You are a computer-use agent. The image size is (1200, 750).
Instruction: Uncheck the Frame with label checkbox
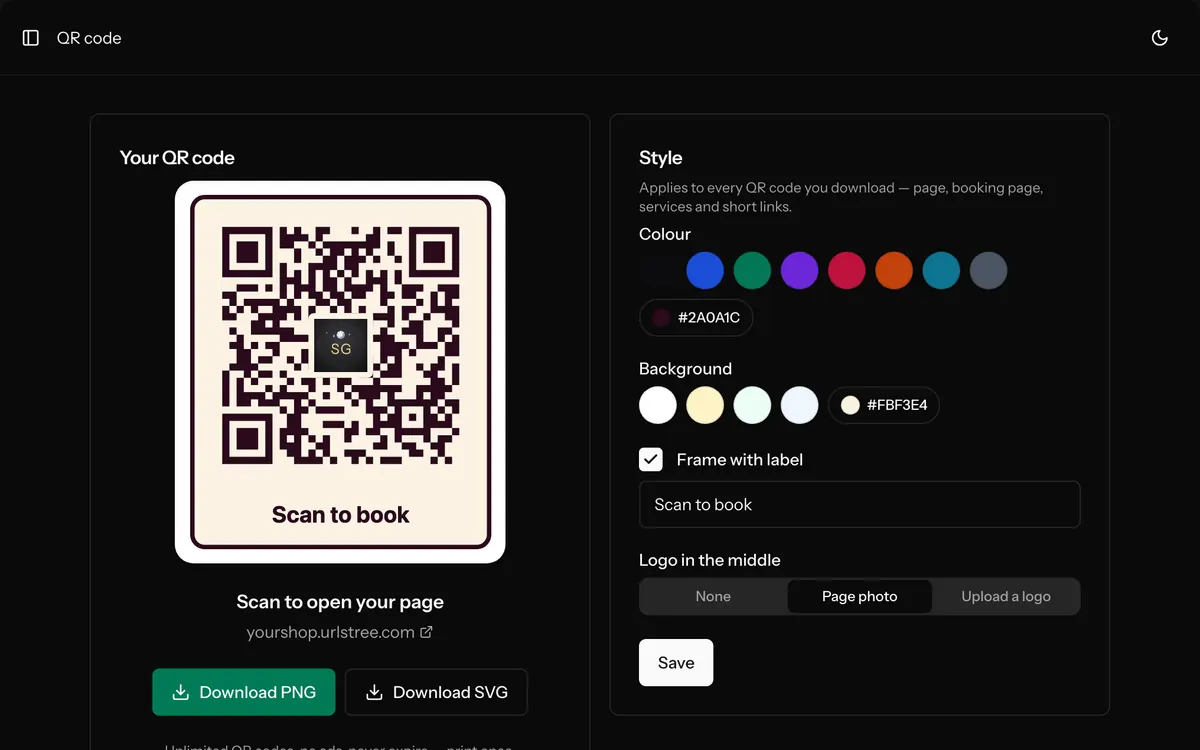point(651,460)
